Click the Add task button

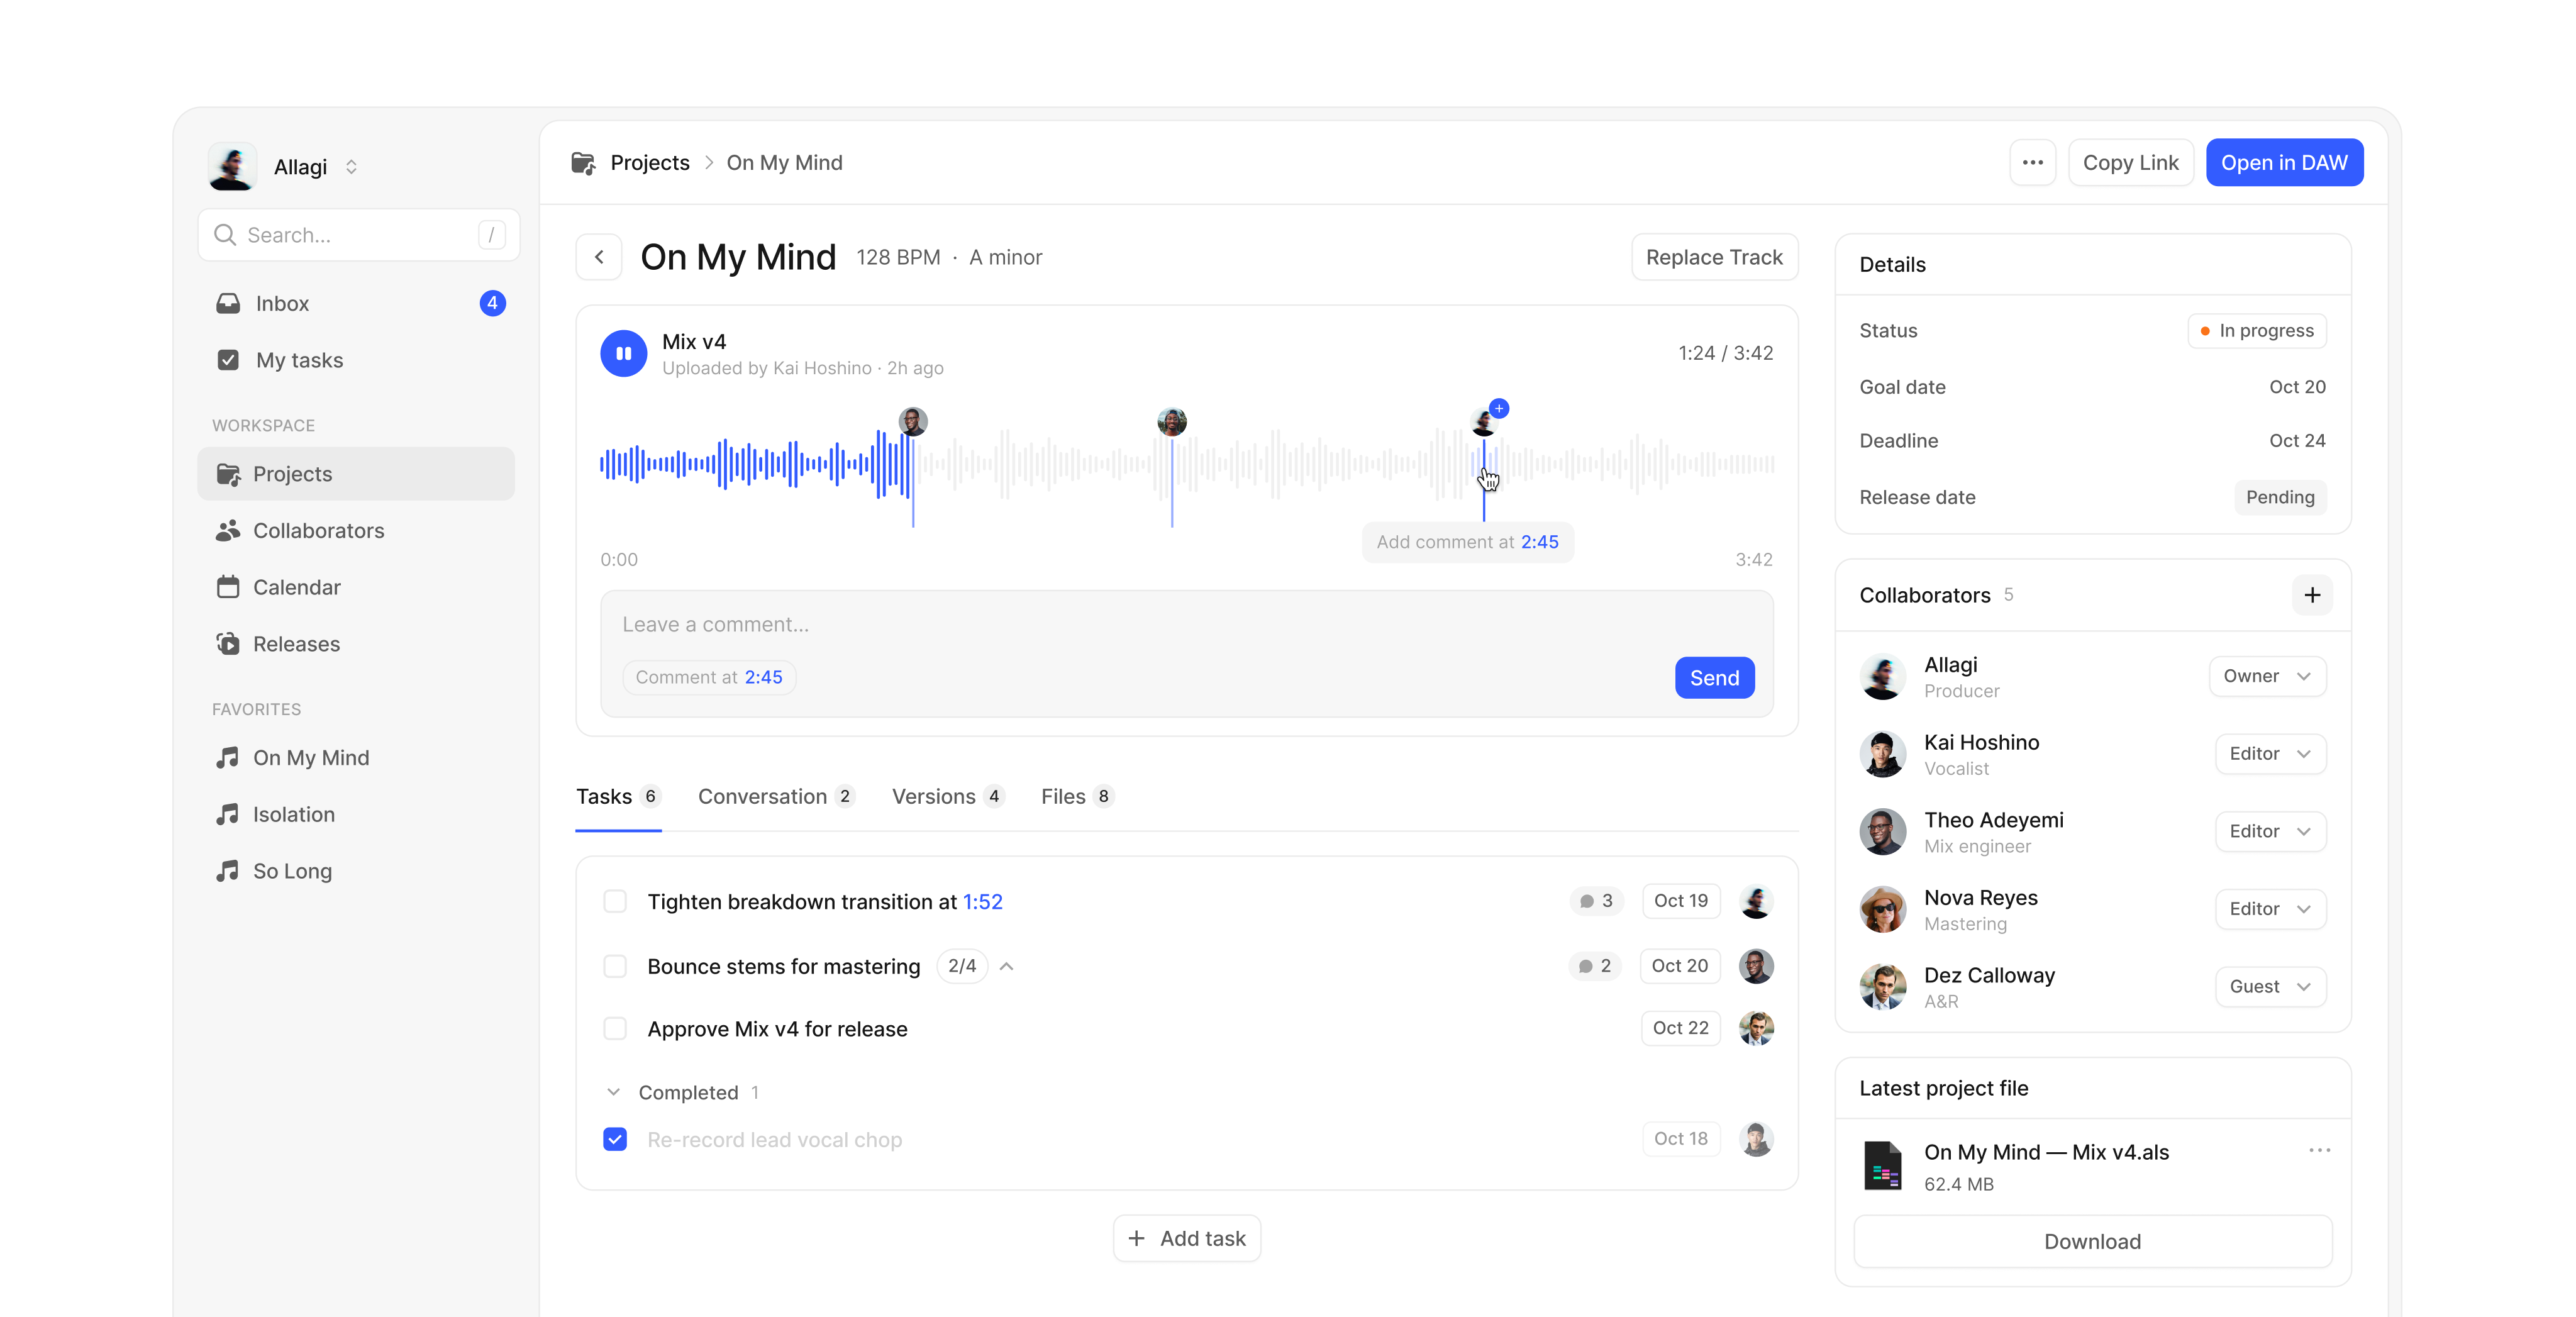[1186, 1239]
